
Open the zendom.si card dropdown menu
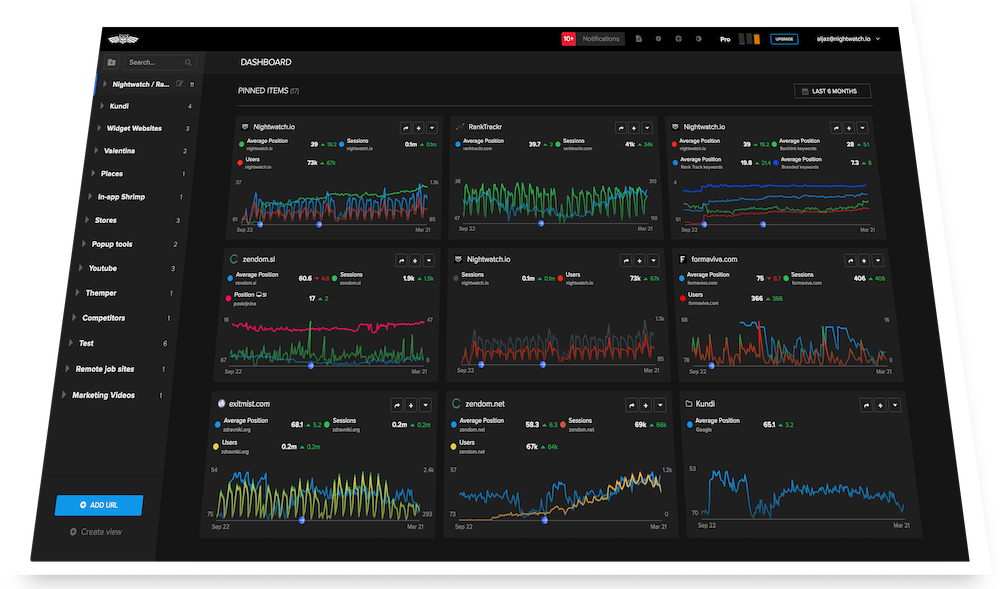click(x=429, y=260)
